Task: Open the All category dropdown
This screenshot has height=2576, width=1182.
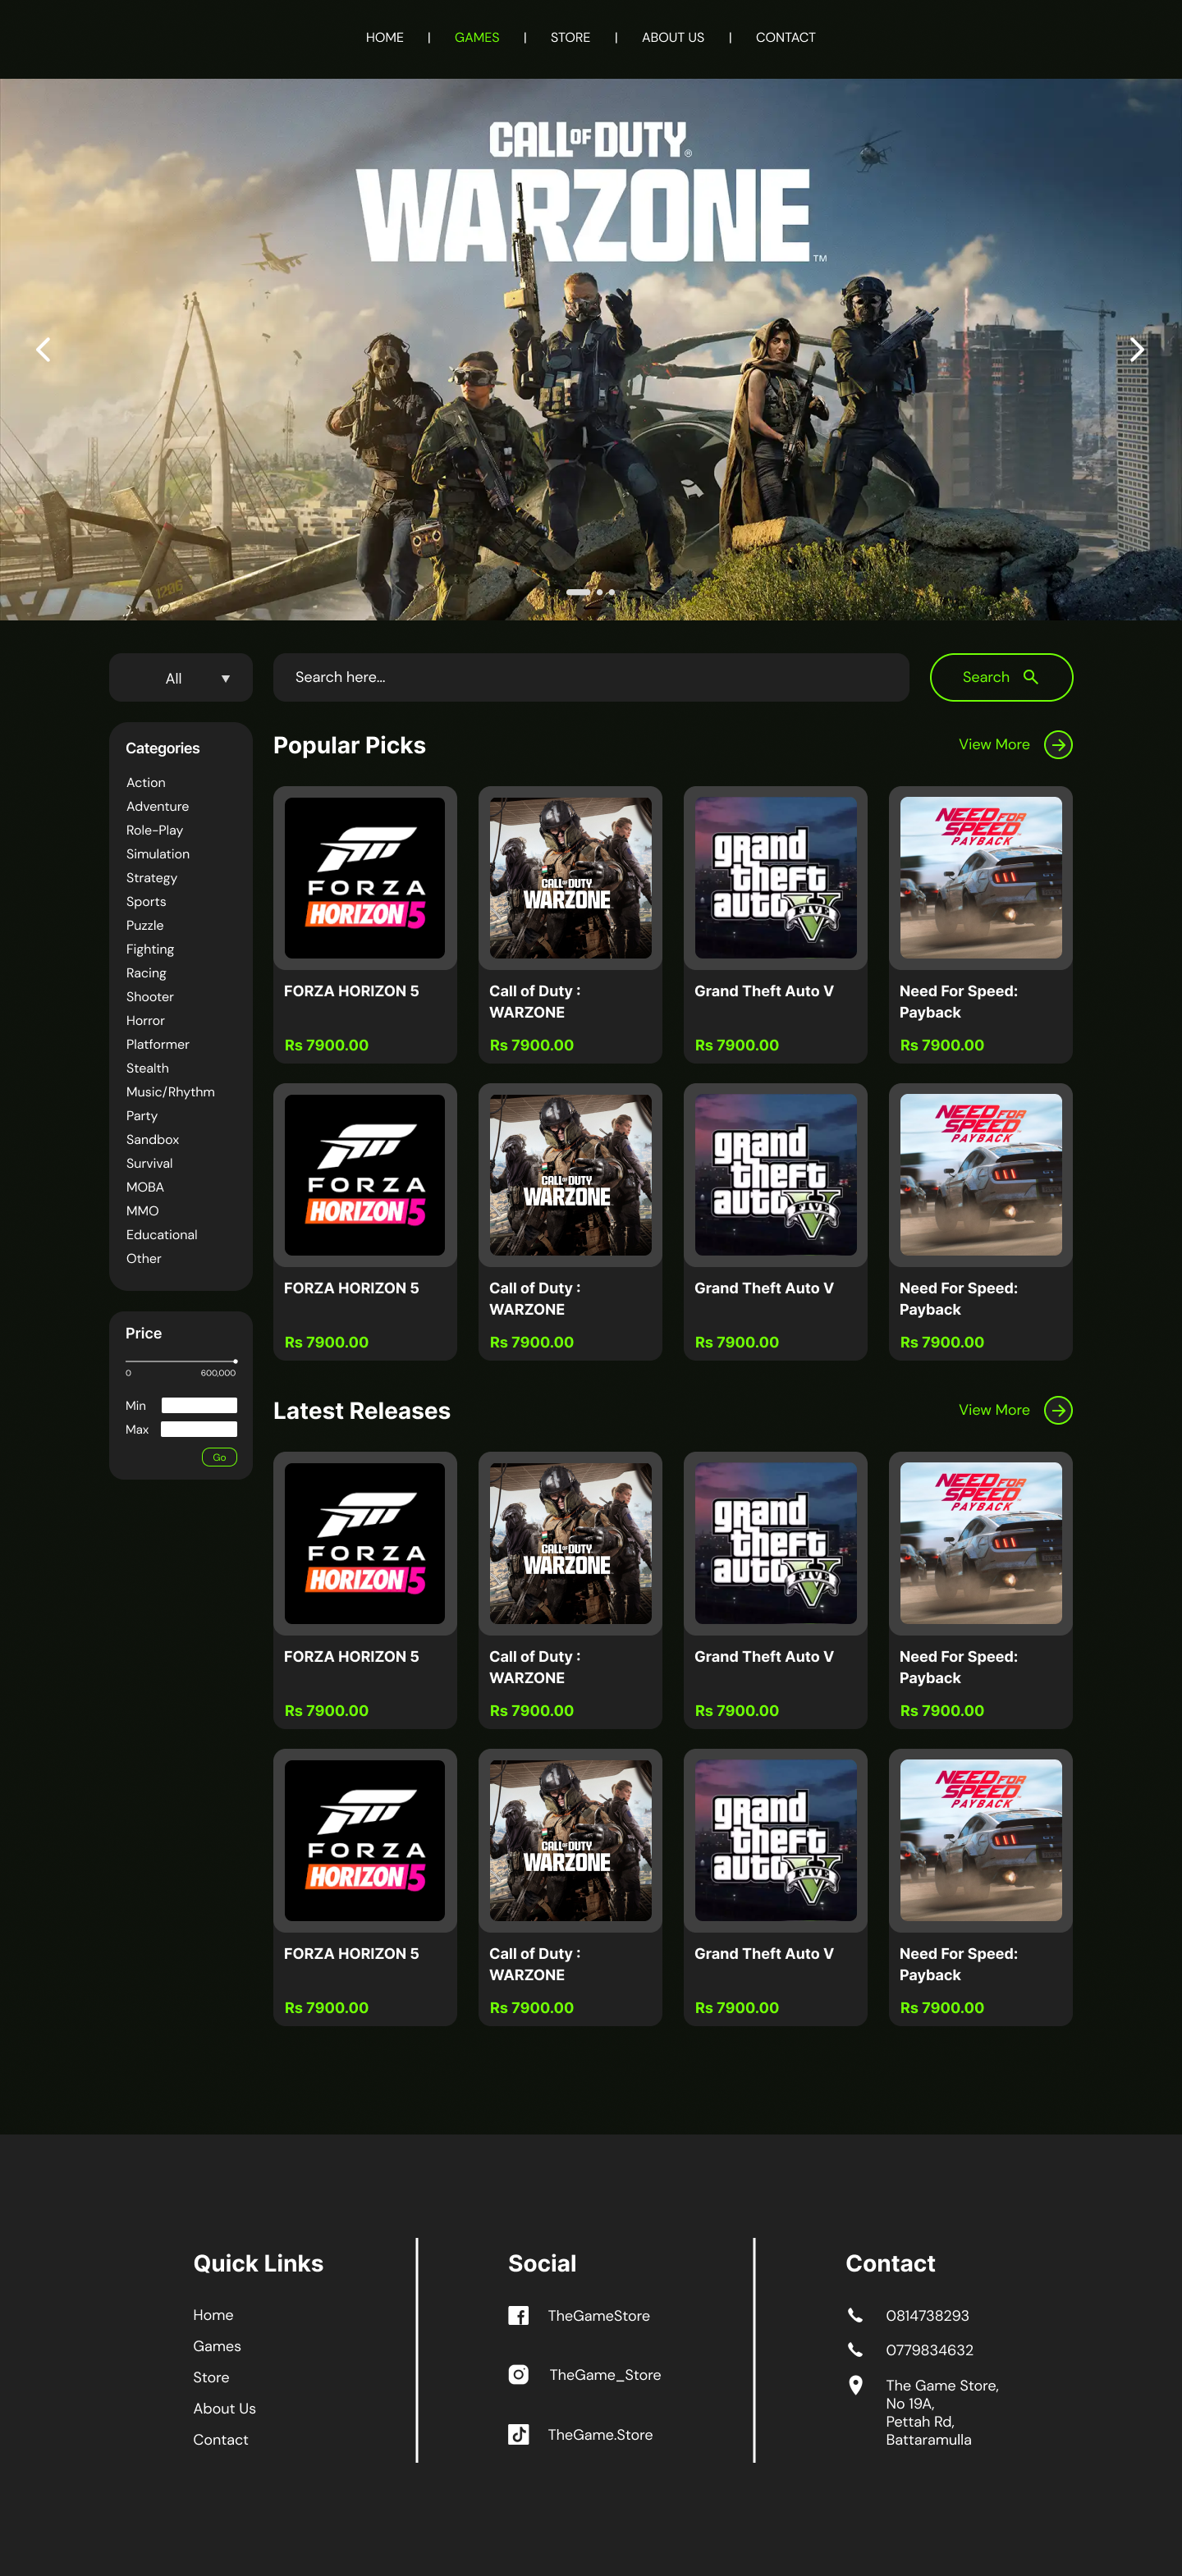Action: click(x=181, y=678)
